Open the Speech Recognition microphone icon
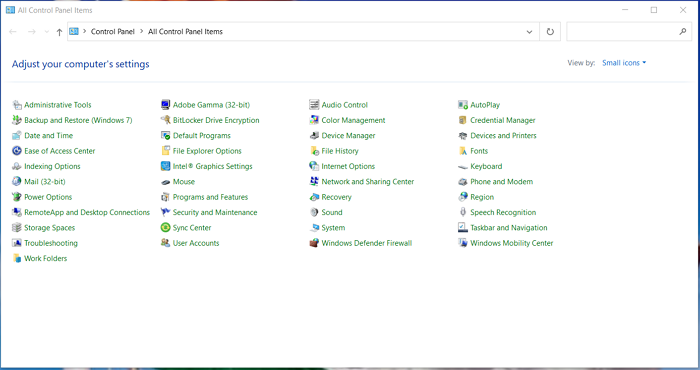 462,212
